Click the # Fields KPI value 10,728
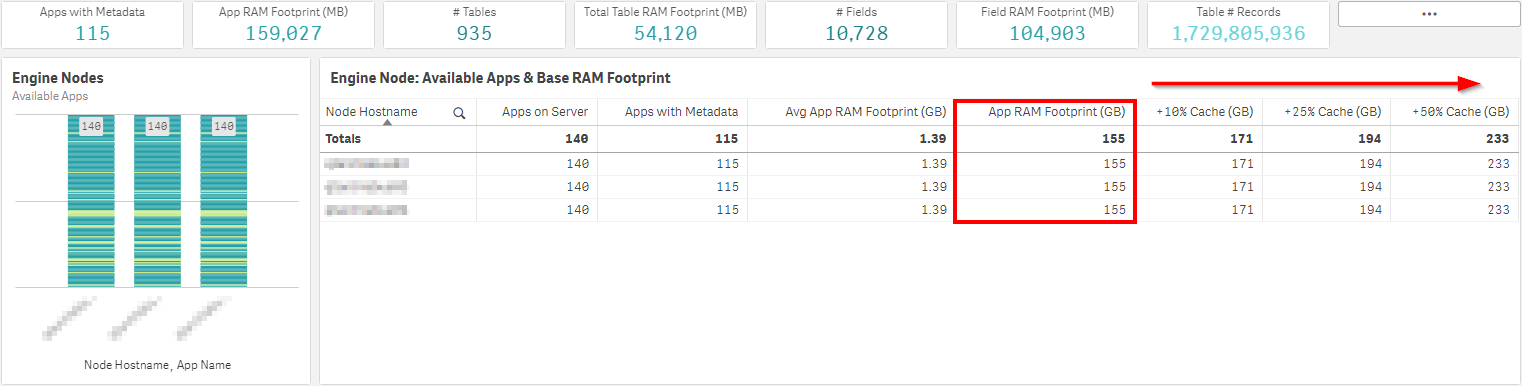Screen dimensions: 1522x386 [x=856, y=33]
